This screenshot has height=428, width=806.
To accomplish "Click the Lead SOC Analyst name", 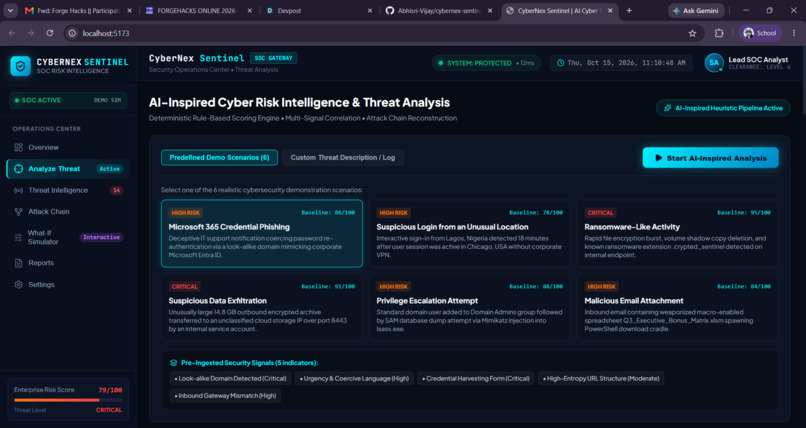I will [758, 60].
